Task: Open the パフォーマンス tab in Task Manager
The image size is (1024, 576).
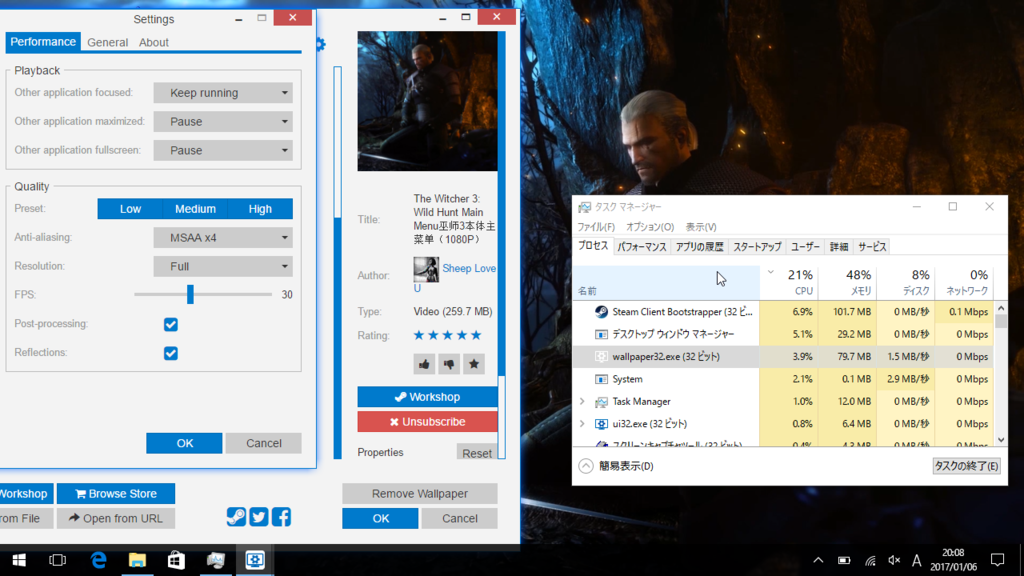Action: point(641,247)
